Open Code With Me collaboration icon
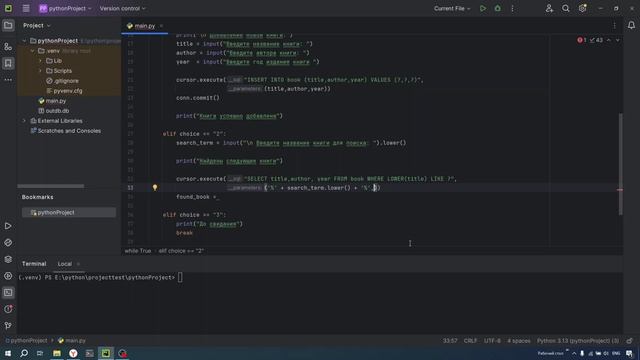Screen dimensions: 640x360 (549, 8)
